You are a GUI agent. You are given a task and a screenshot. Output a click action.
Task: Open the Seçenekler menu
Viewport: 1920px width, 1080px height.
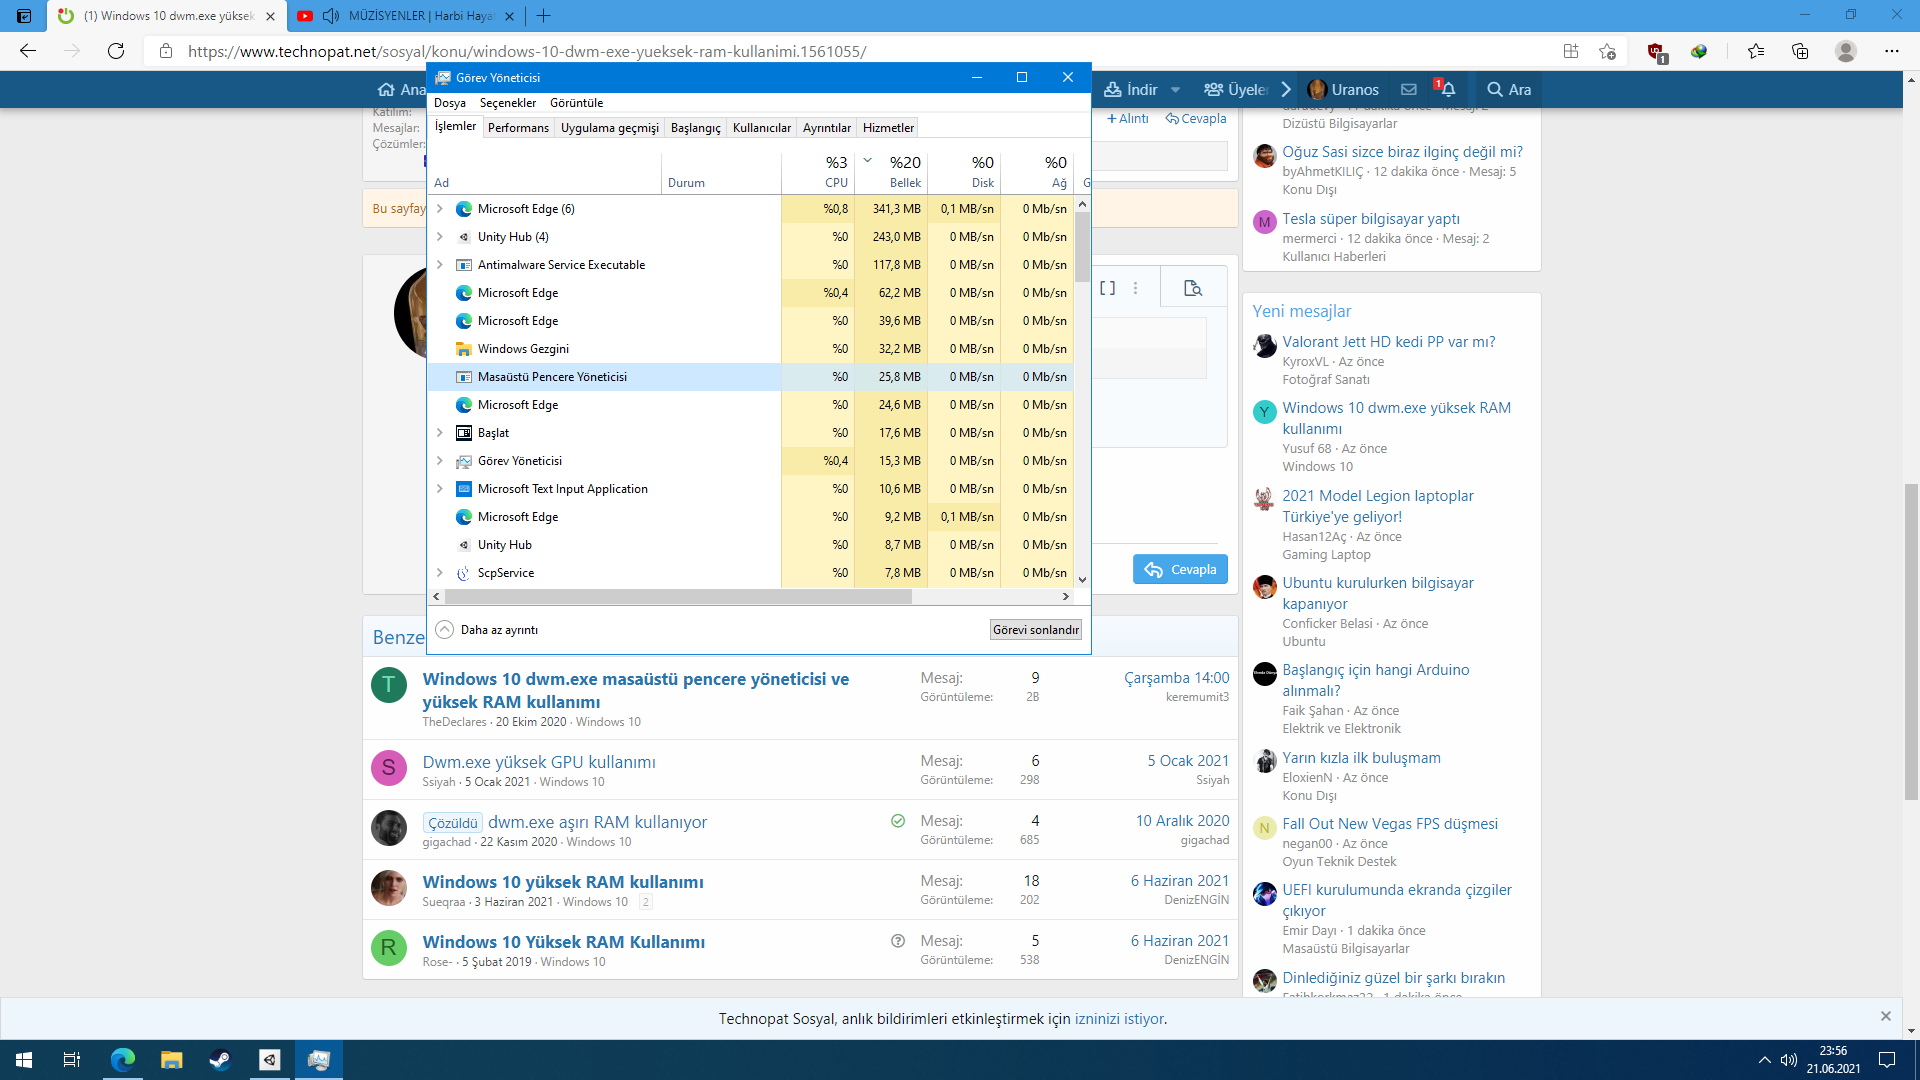507,103
